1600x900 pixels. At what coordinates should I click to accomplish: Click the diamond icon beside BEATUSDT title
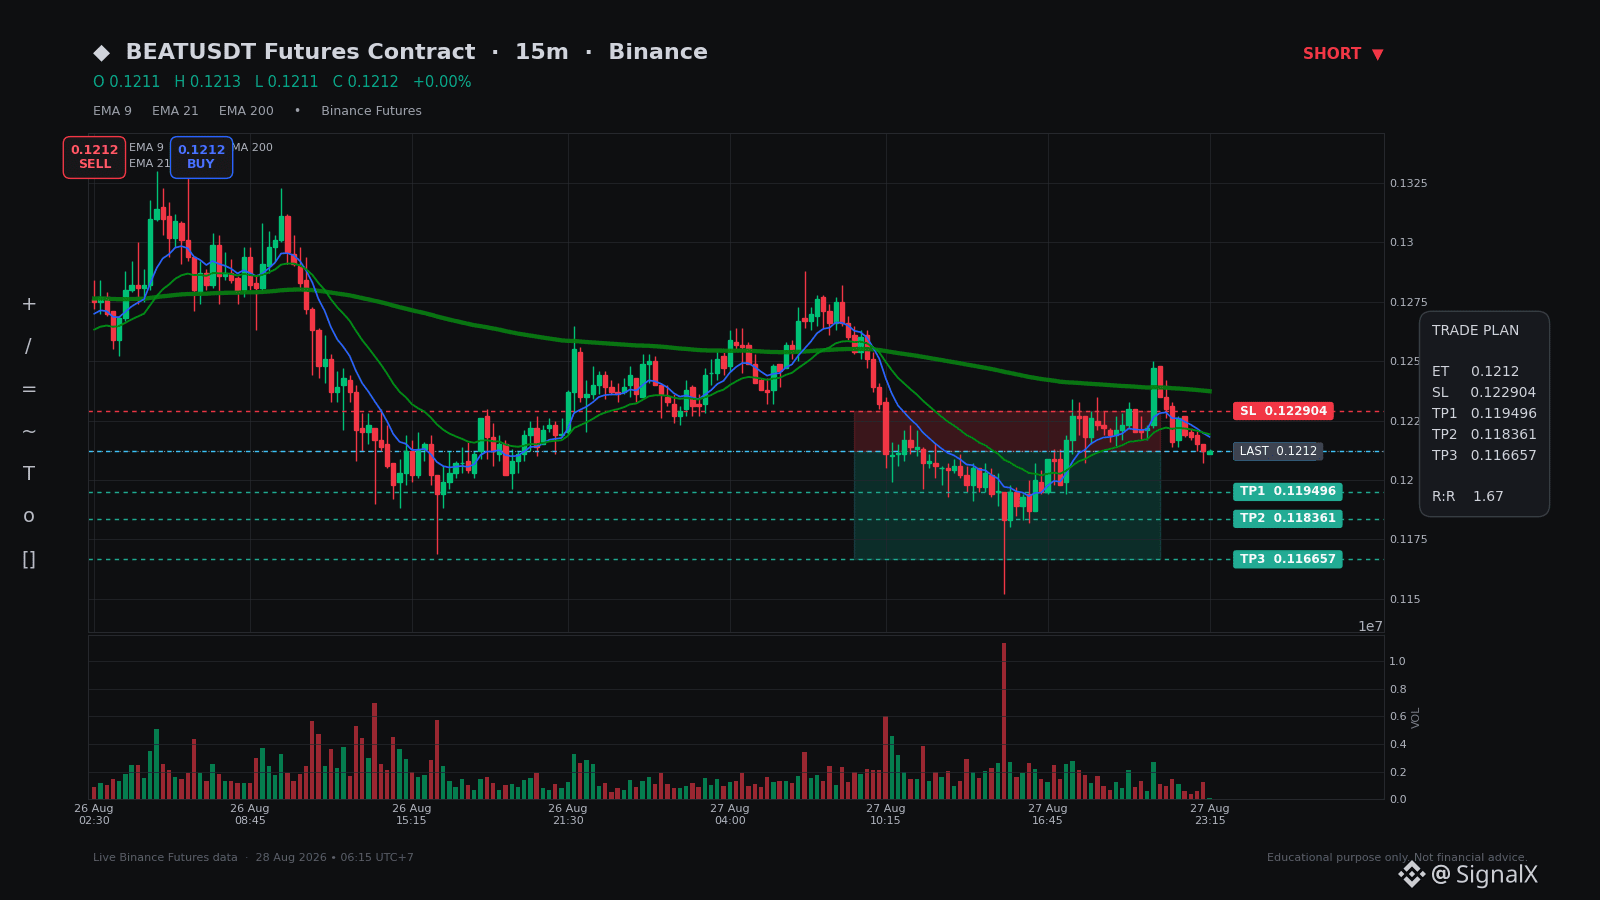[x=102, y=53]
